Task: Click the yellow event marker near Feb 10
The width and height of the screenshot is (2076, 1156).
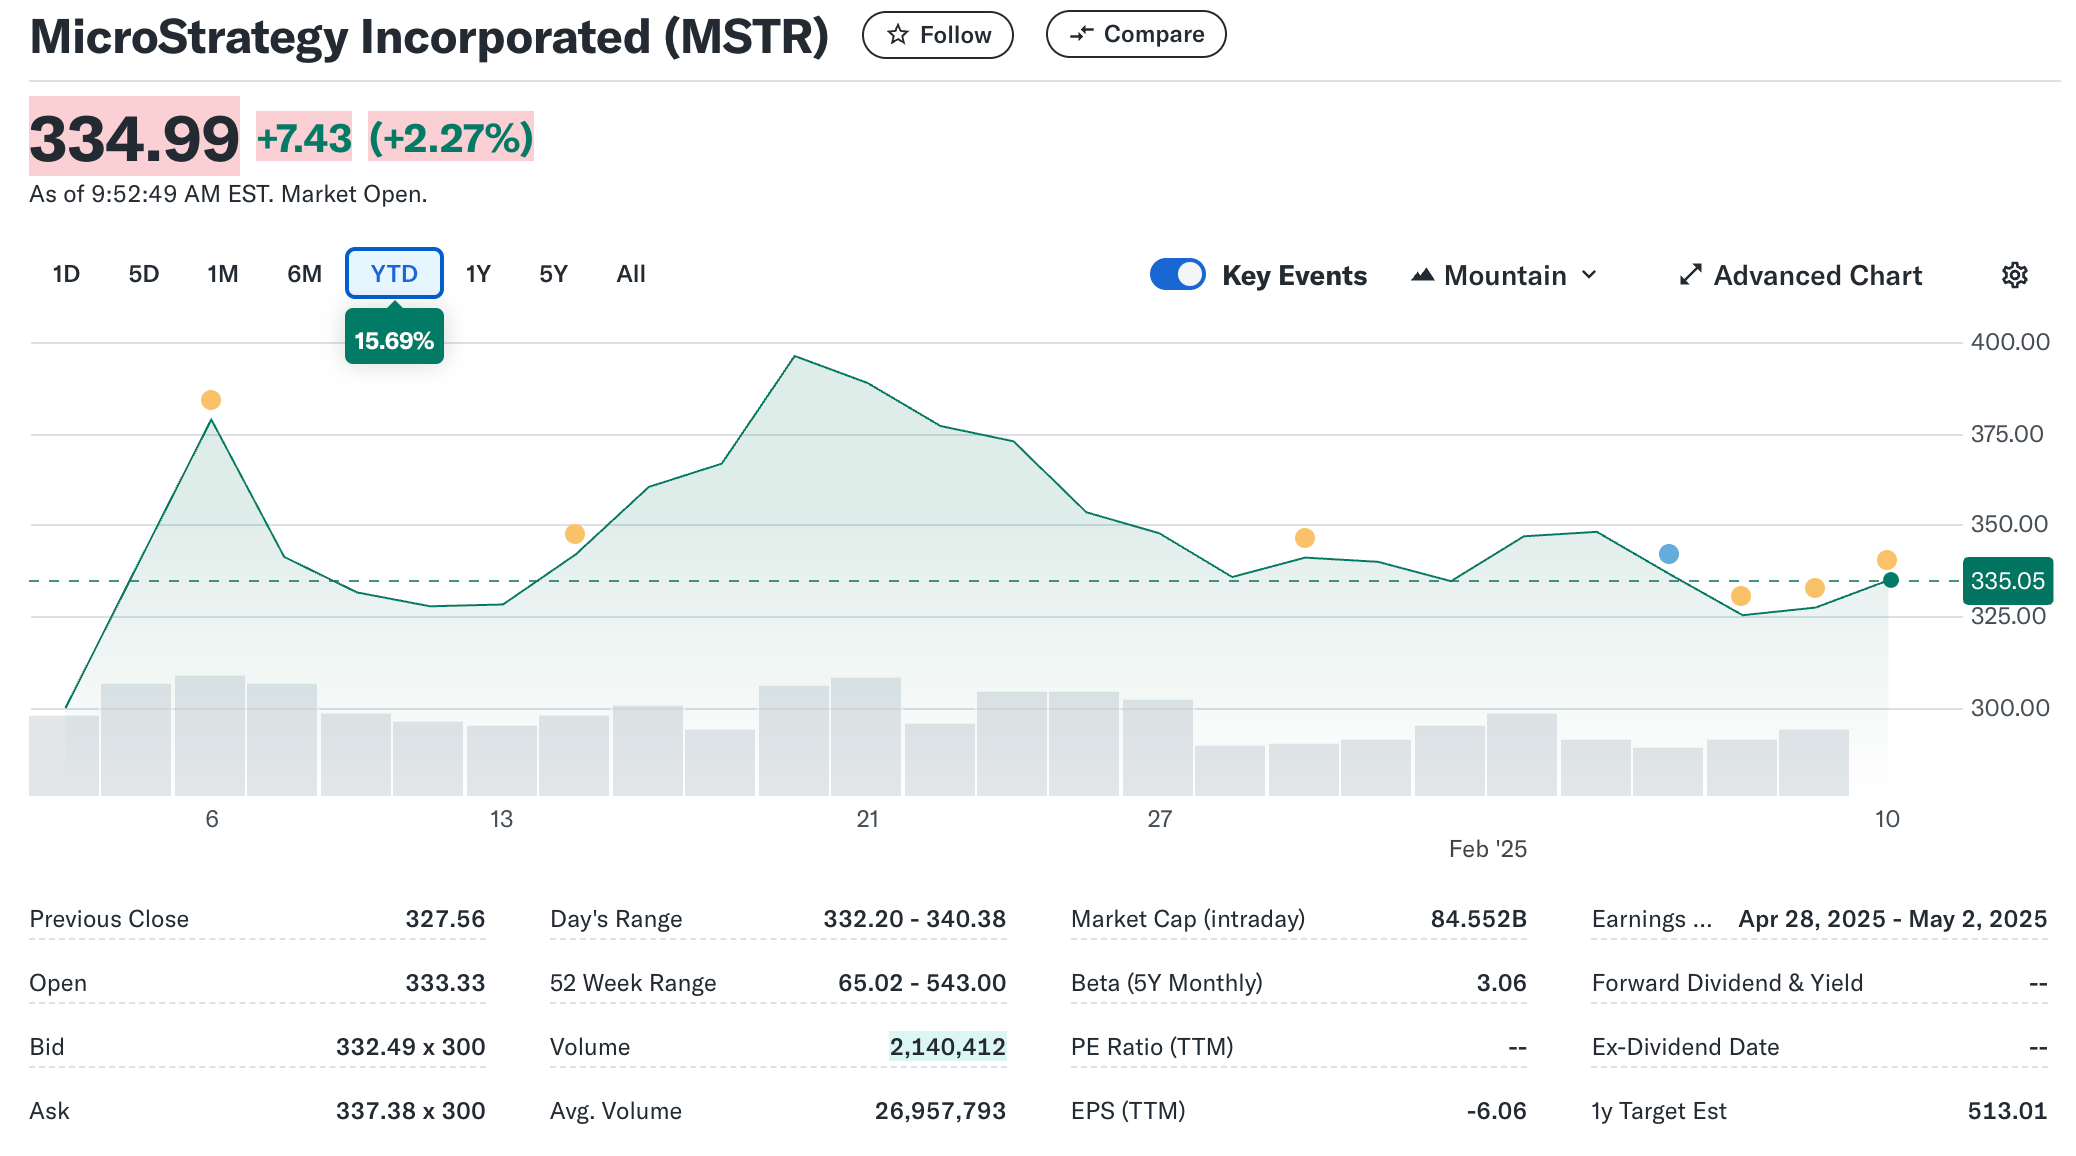Action: tap(1886, 559)
